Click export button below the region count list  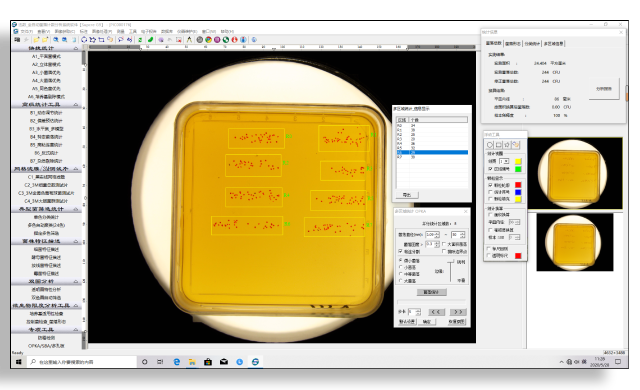[x=407, y=195]
